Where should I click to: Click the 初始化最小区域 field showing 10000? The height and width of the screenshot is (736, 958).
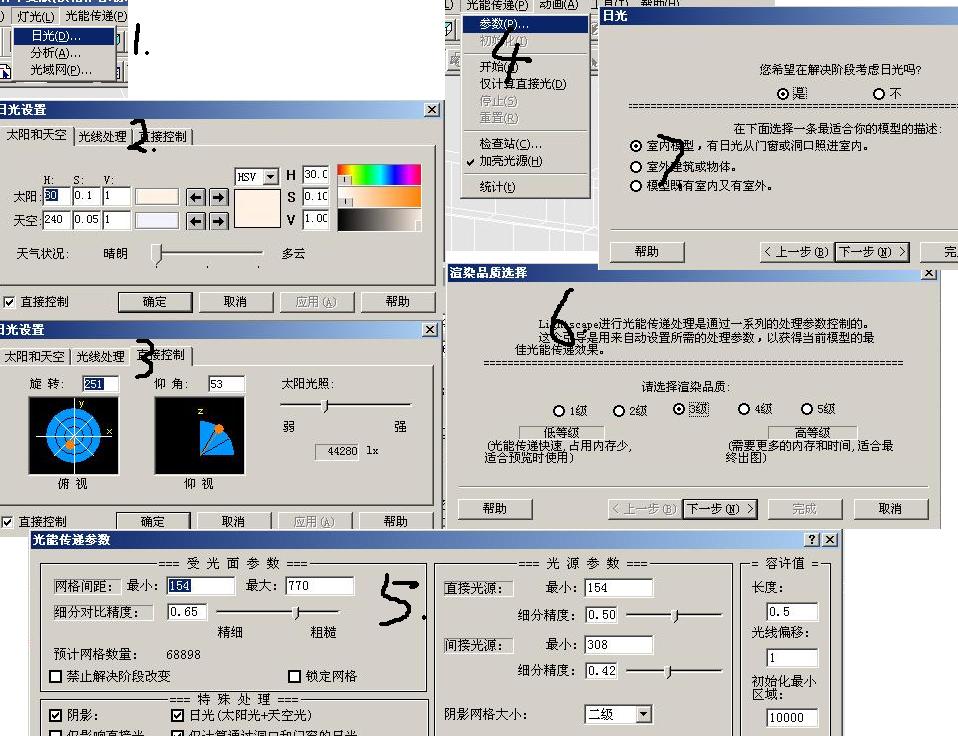point(792,718)
